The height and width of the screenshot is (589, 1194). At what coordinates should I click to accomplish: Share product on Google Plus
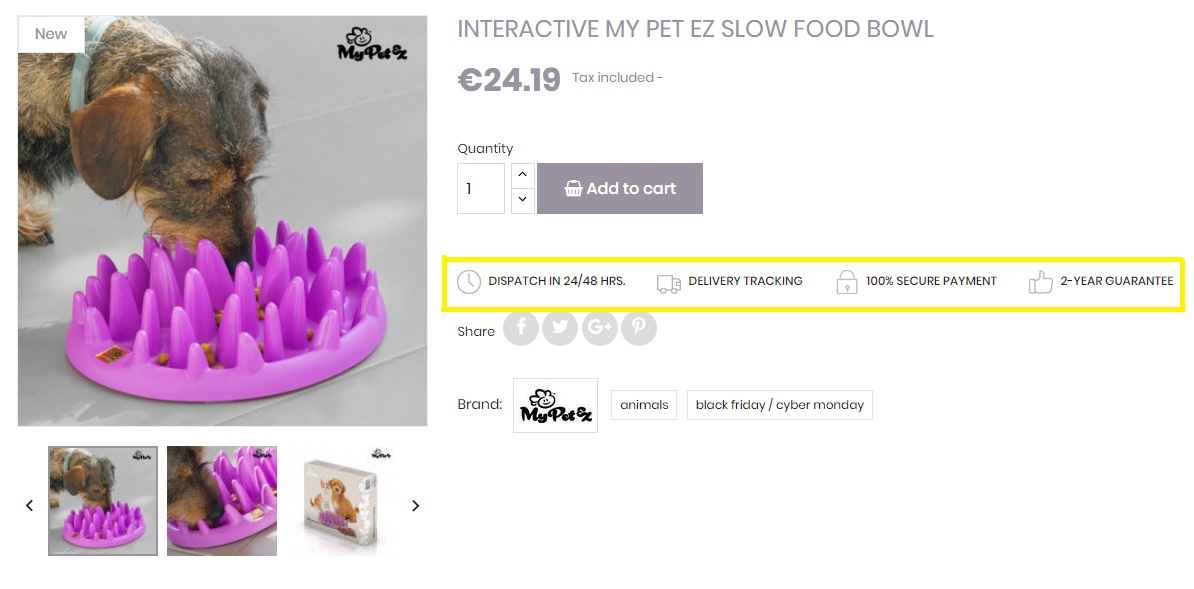(599, 328)
